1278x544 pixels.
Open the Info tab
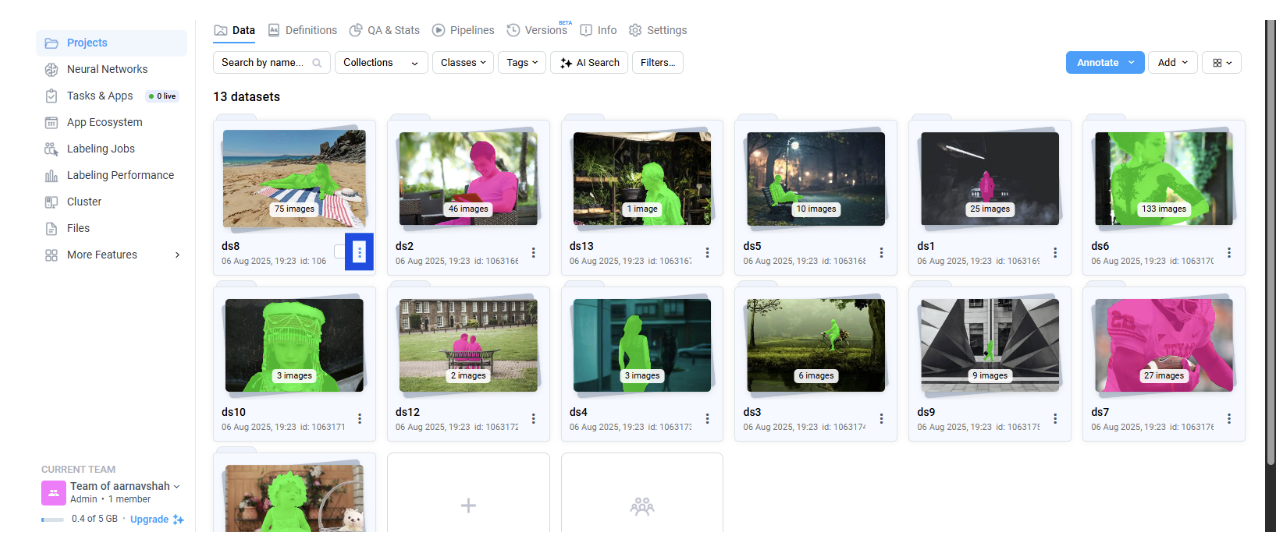pos(598,31)
